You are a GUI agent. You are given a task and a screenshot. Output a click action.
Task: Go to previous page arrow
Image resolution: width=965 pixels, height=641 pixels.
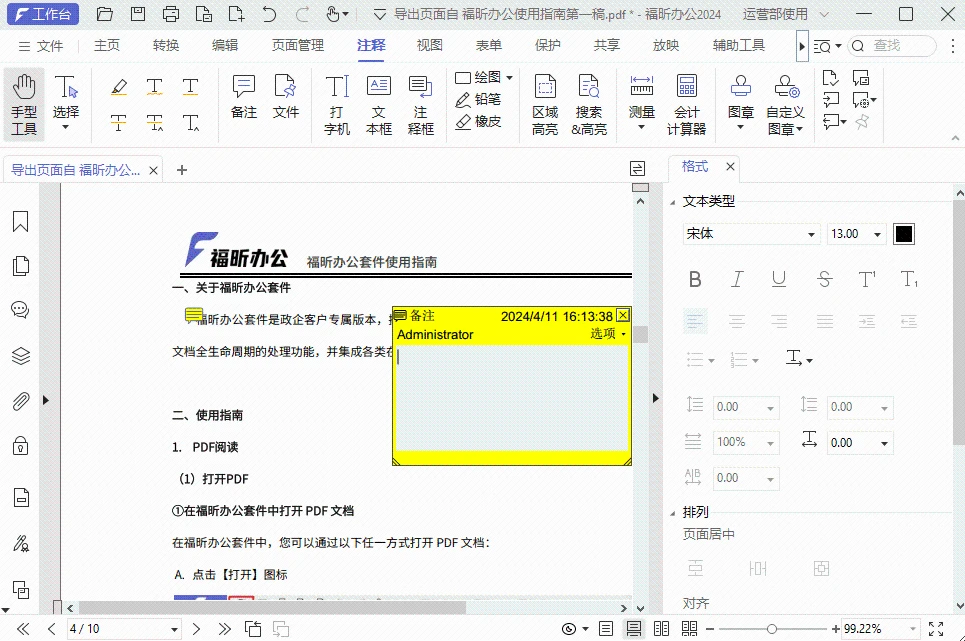[x=51, y=629]
